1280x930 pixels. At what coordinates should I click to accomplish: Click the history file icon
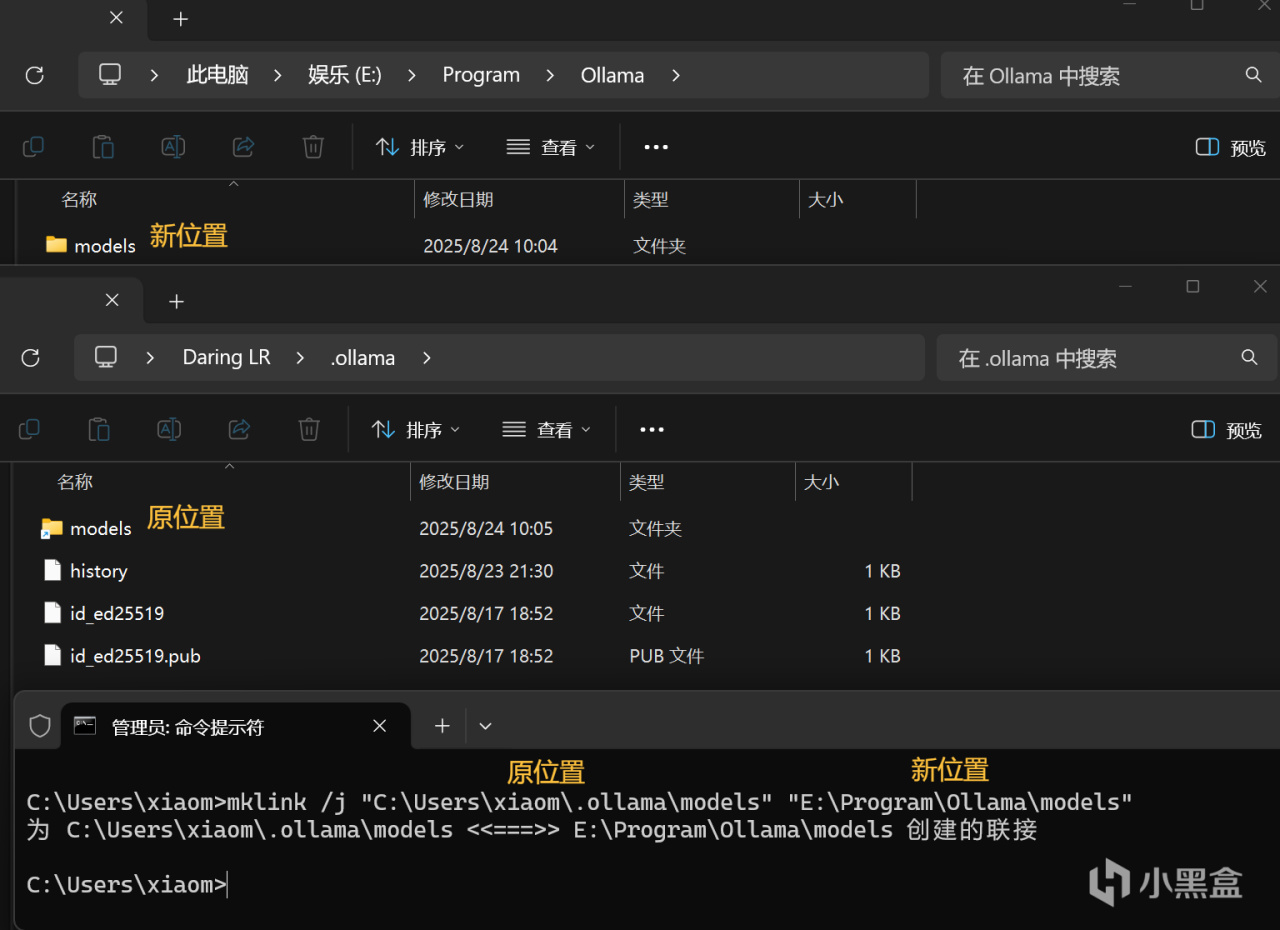[53, 570]
